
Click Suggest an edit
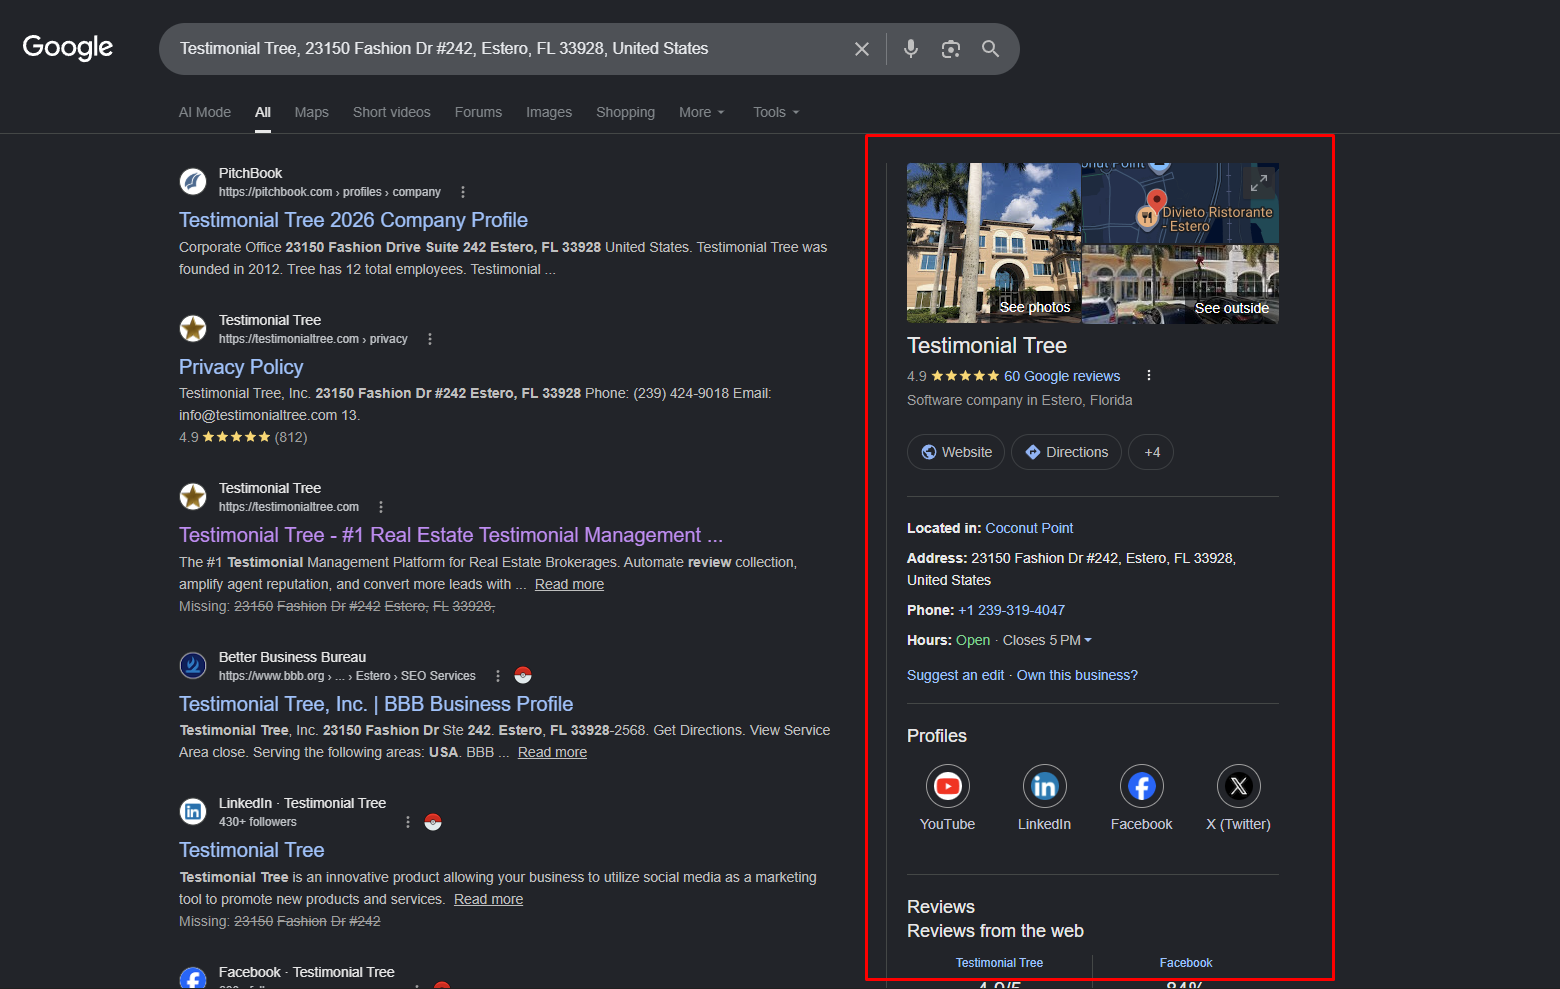point(955,675)
